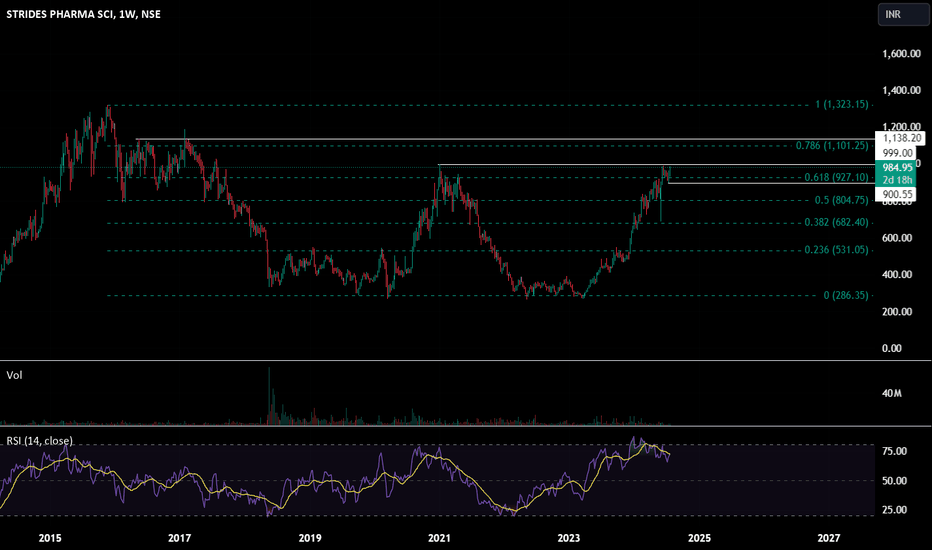Screen dimensions: 932x550
Task: Click the RSI 50.00 axis label
Action: (895, 480)
